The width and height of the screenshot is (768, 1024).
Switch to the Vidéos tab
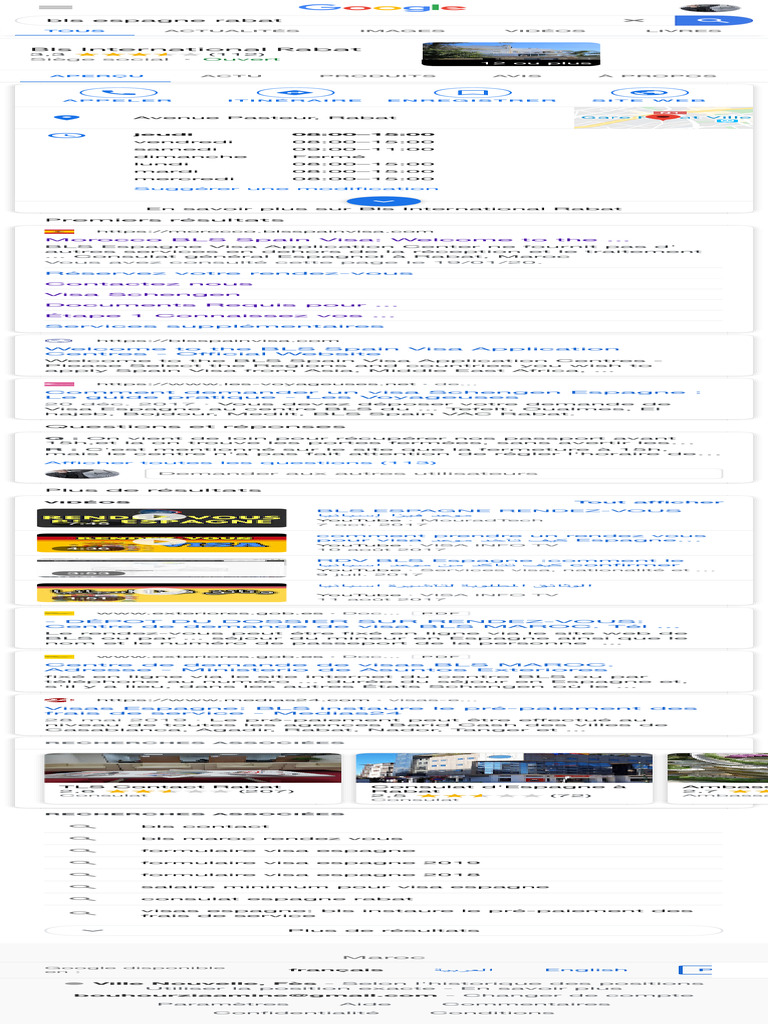tap(545, 31)
